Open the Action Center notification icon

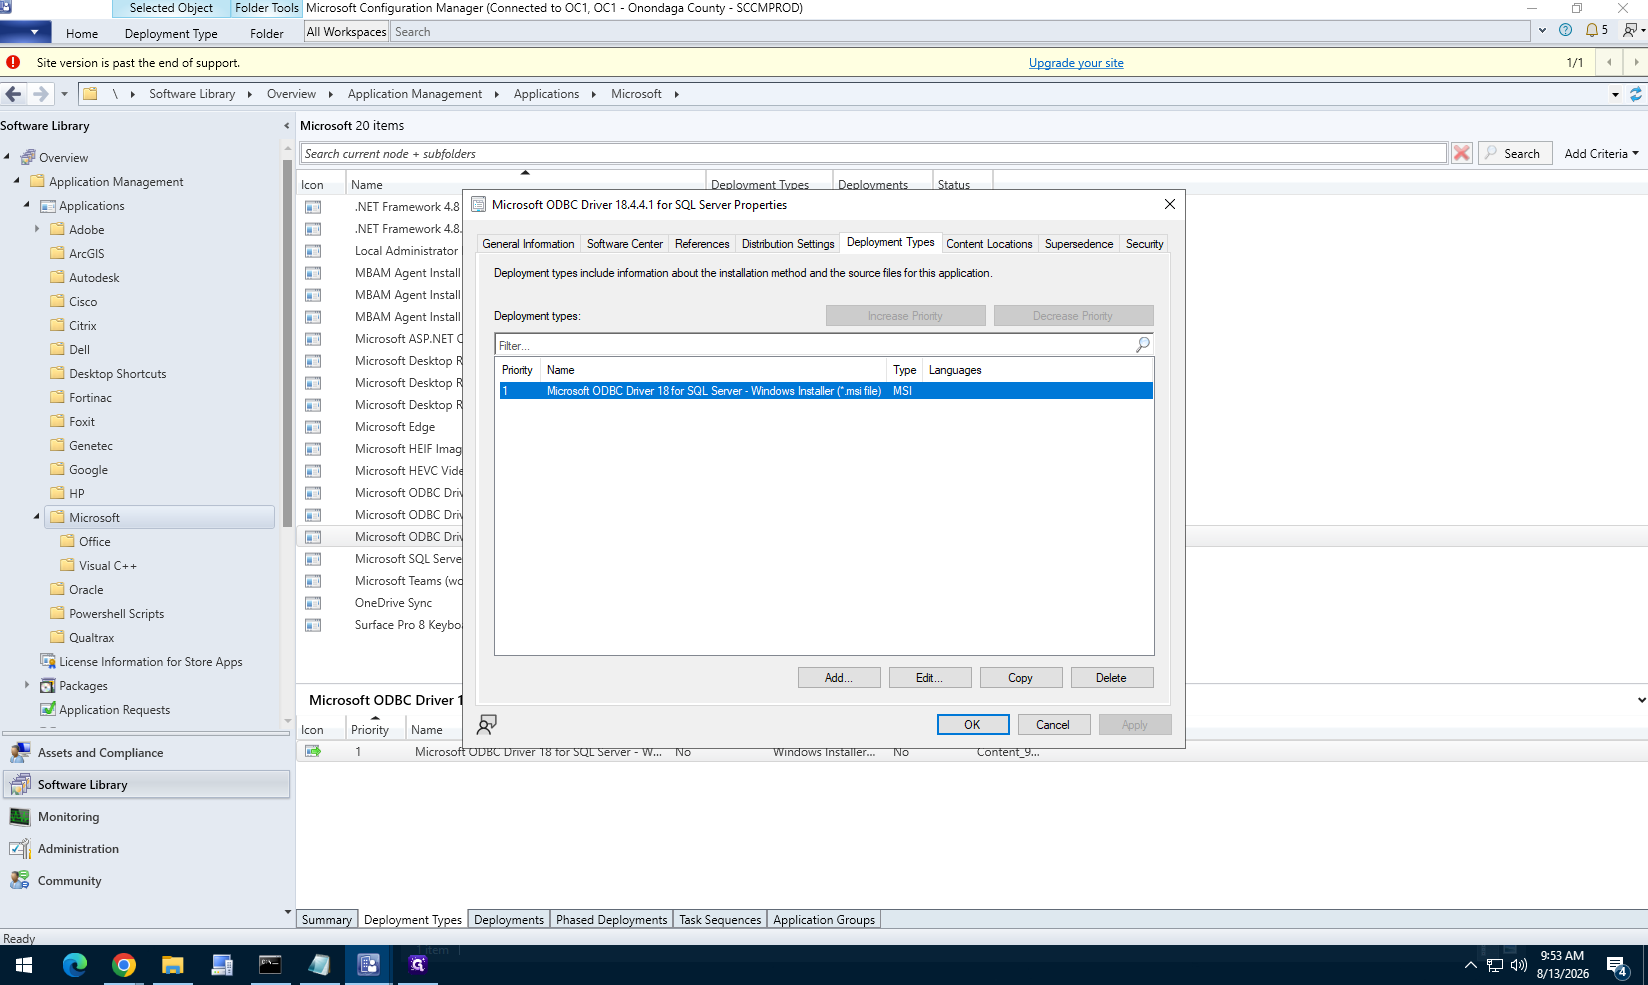(1618, 966)
